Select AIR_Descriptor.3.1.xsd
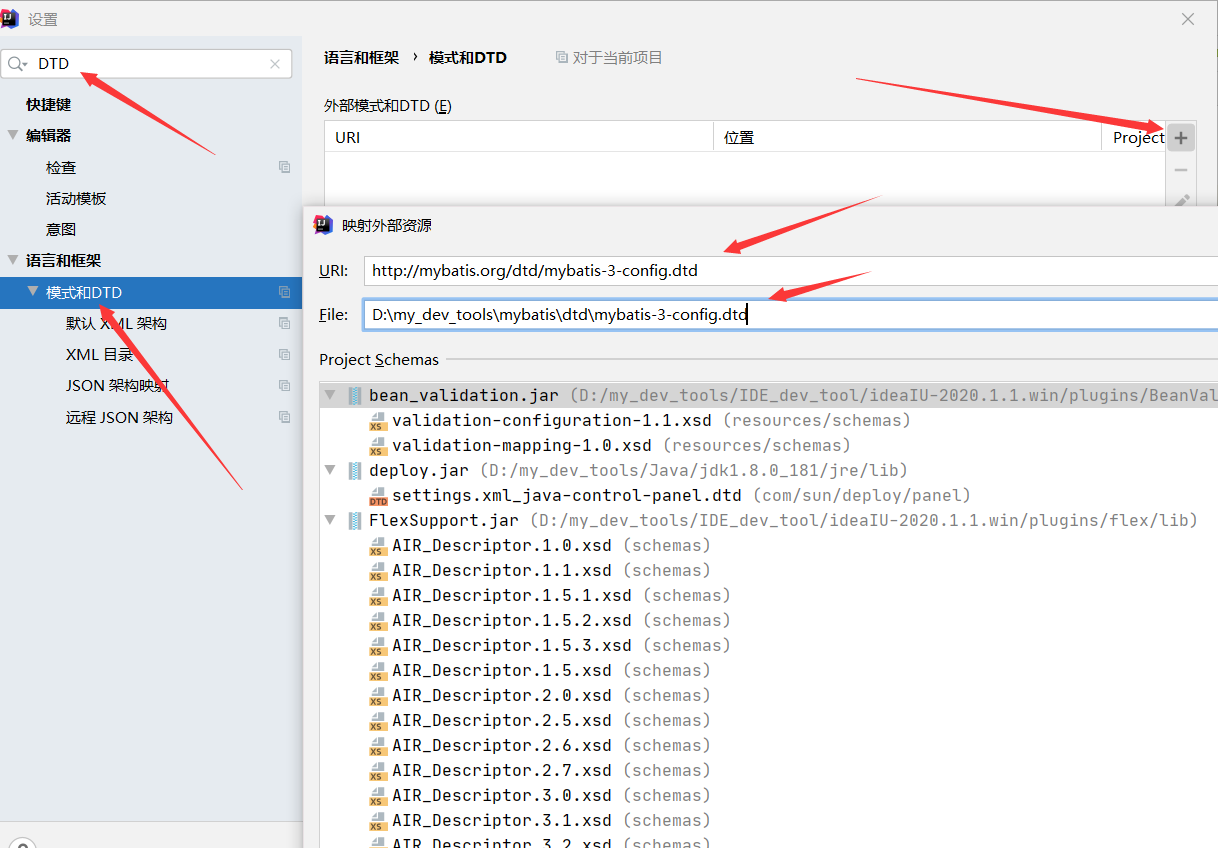Viewport: 1218px width, 848px height. point(501,820)
